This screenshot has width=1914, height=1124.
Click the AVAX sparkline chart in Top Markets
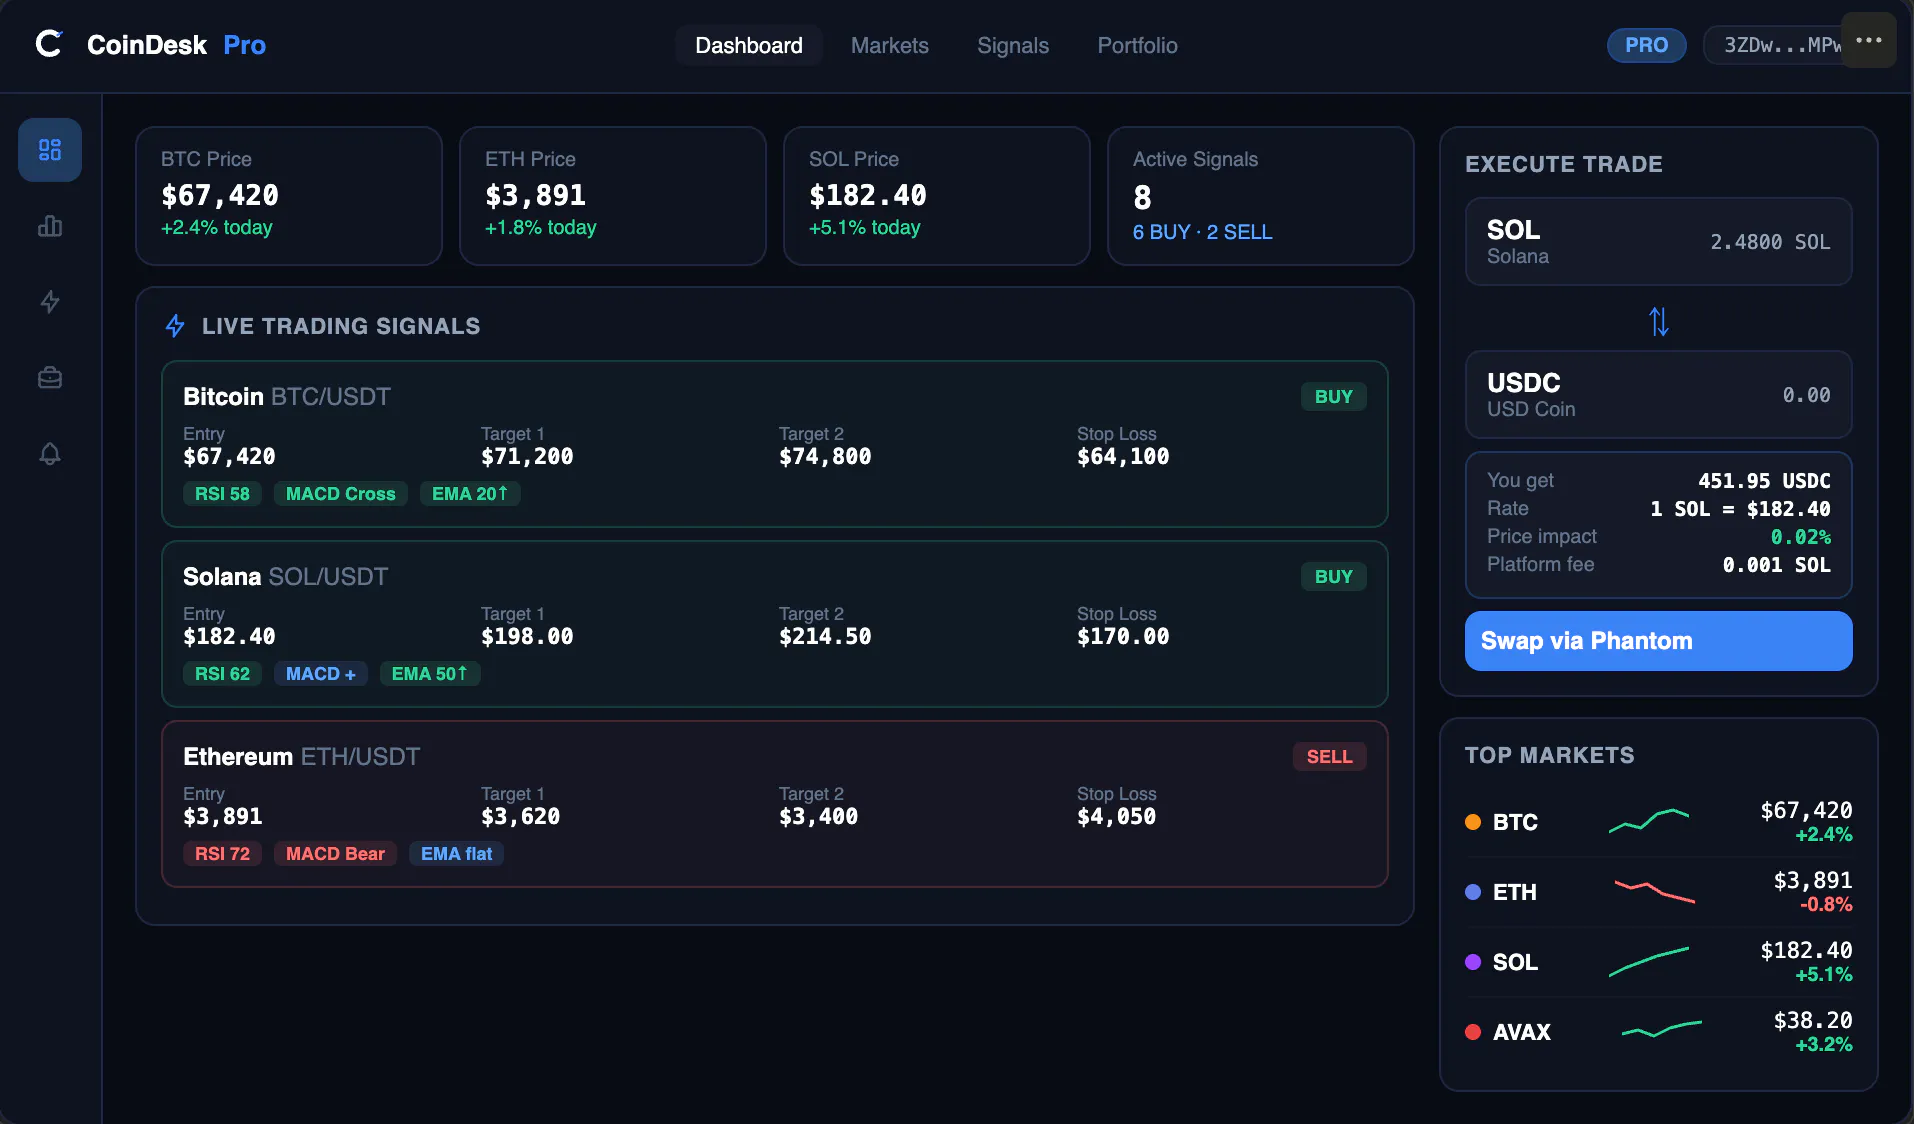(x=1662, y=1029)
